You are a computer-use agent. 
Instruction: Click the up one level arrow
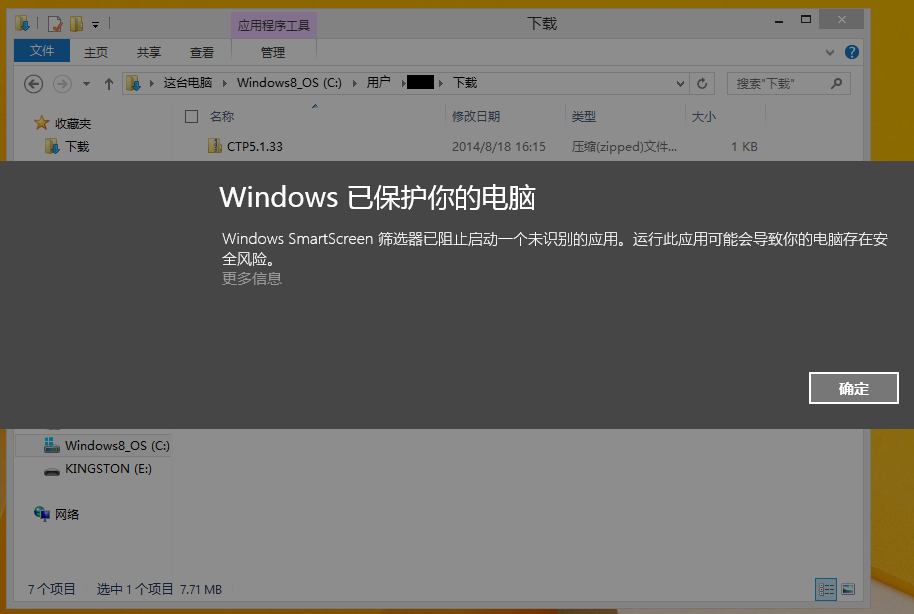pyautogui.click(x=109, y=84)
